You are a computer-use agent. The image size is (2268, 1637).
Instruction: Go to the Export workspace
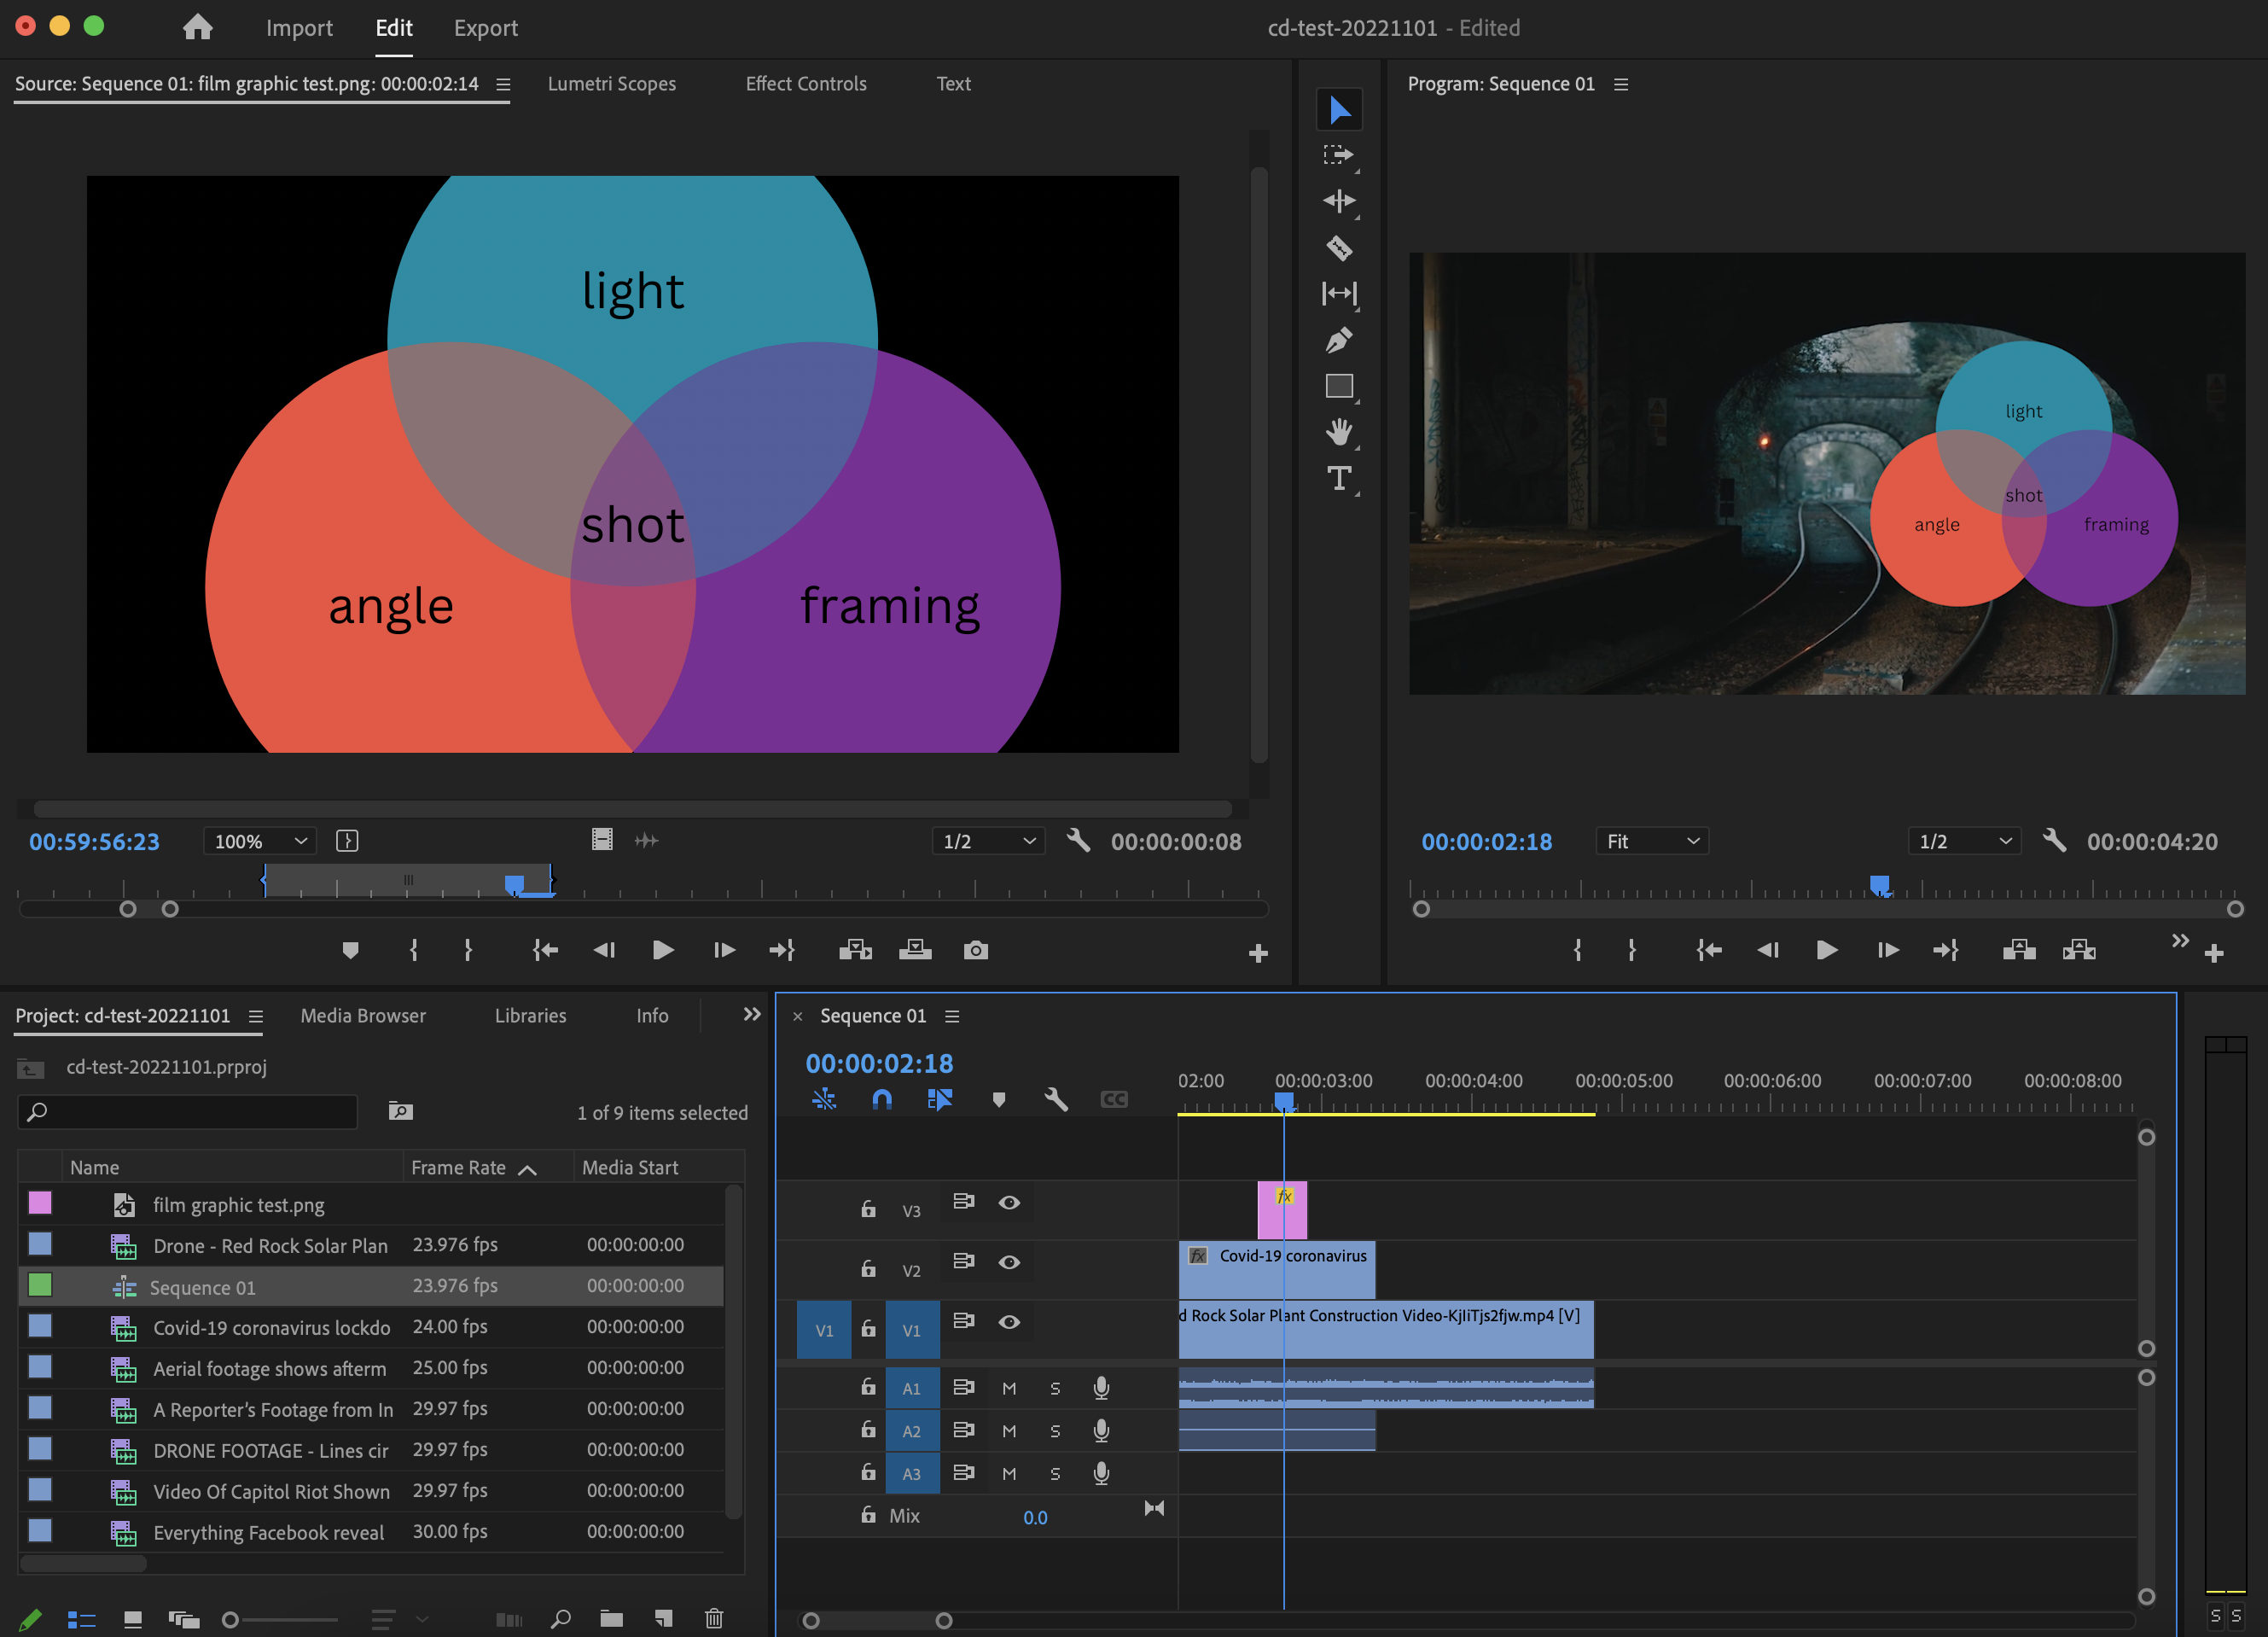(486, 28)
